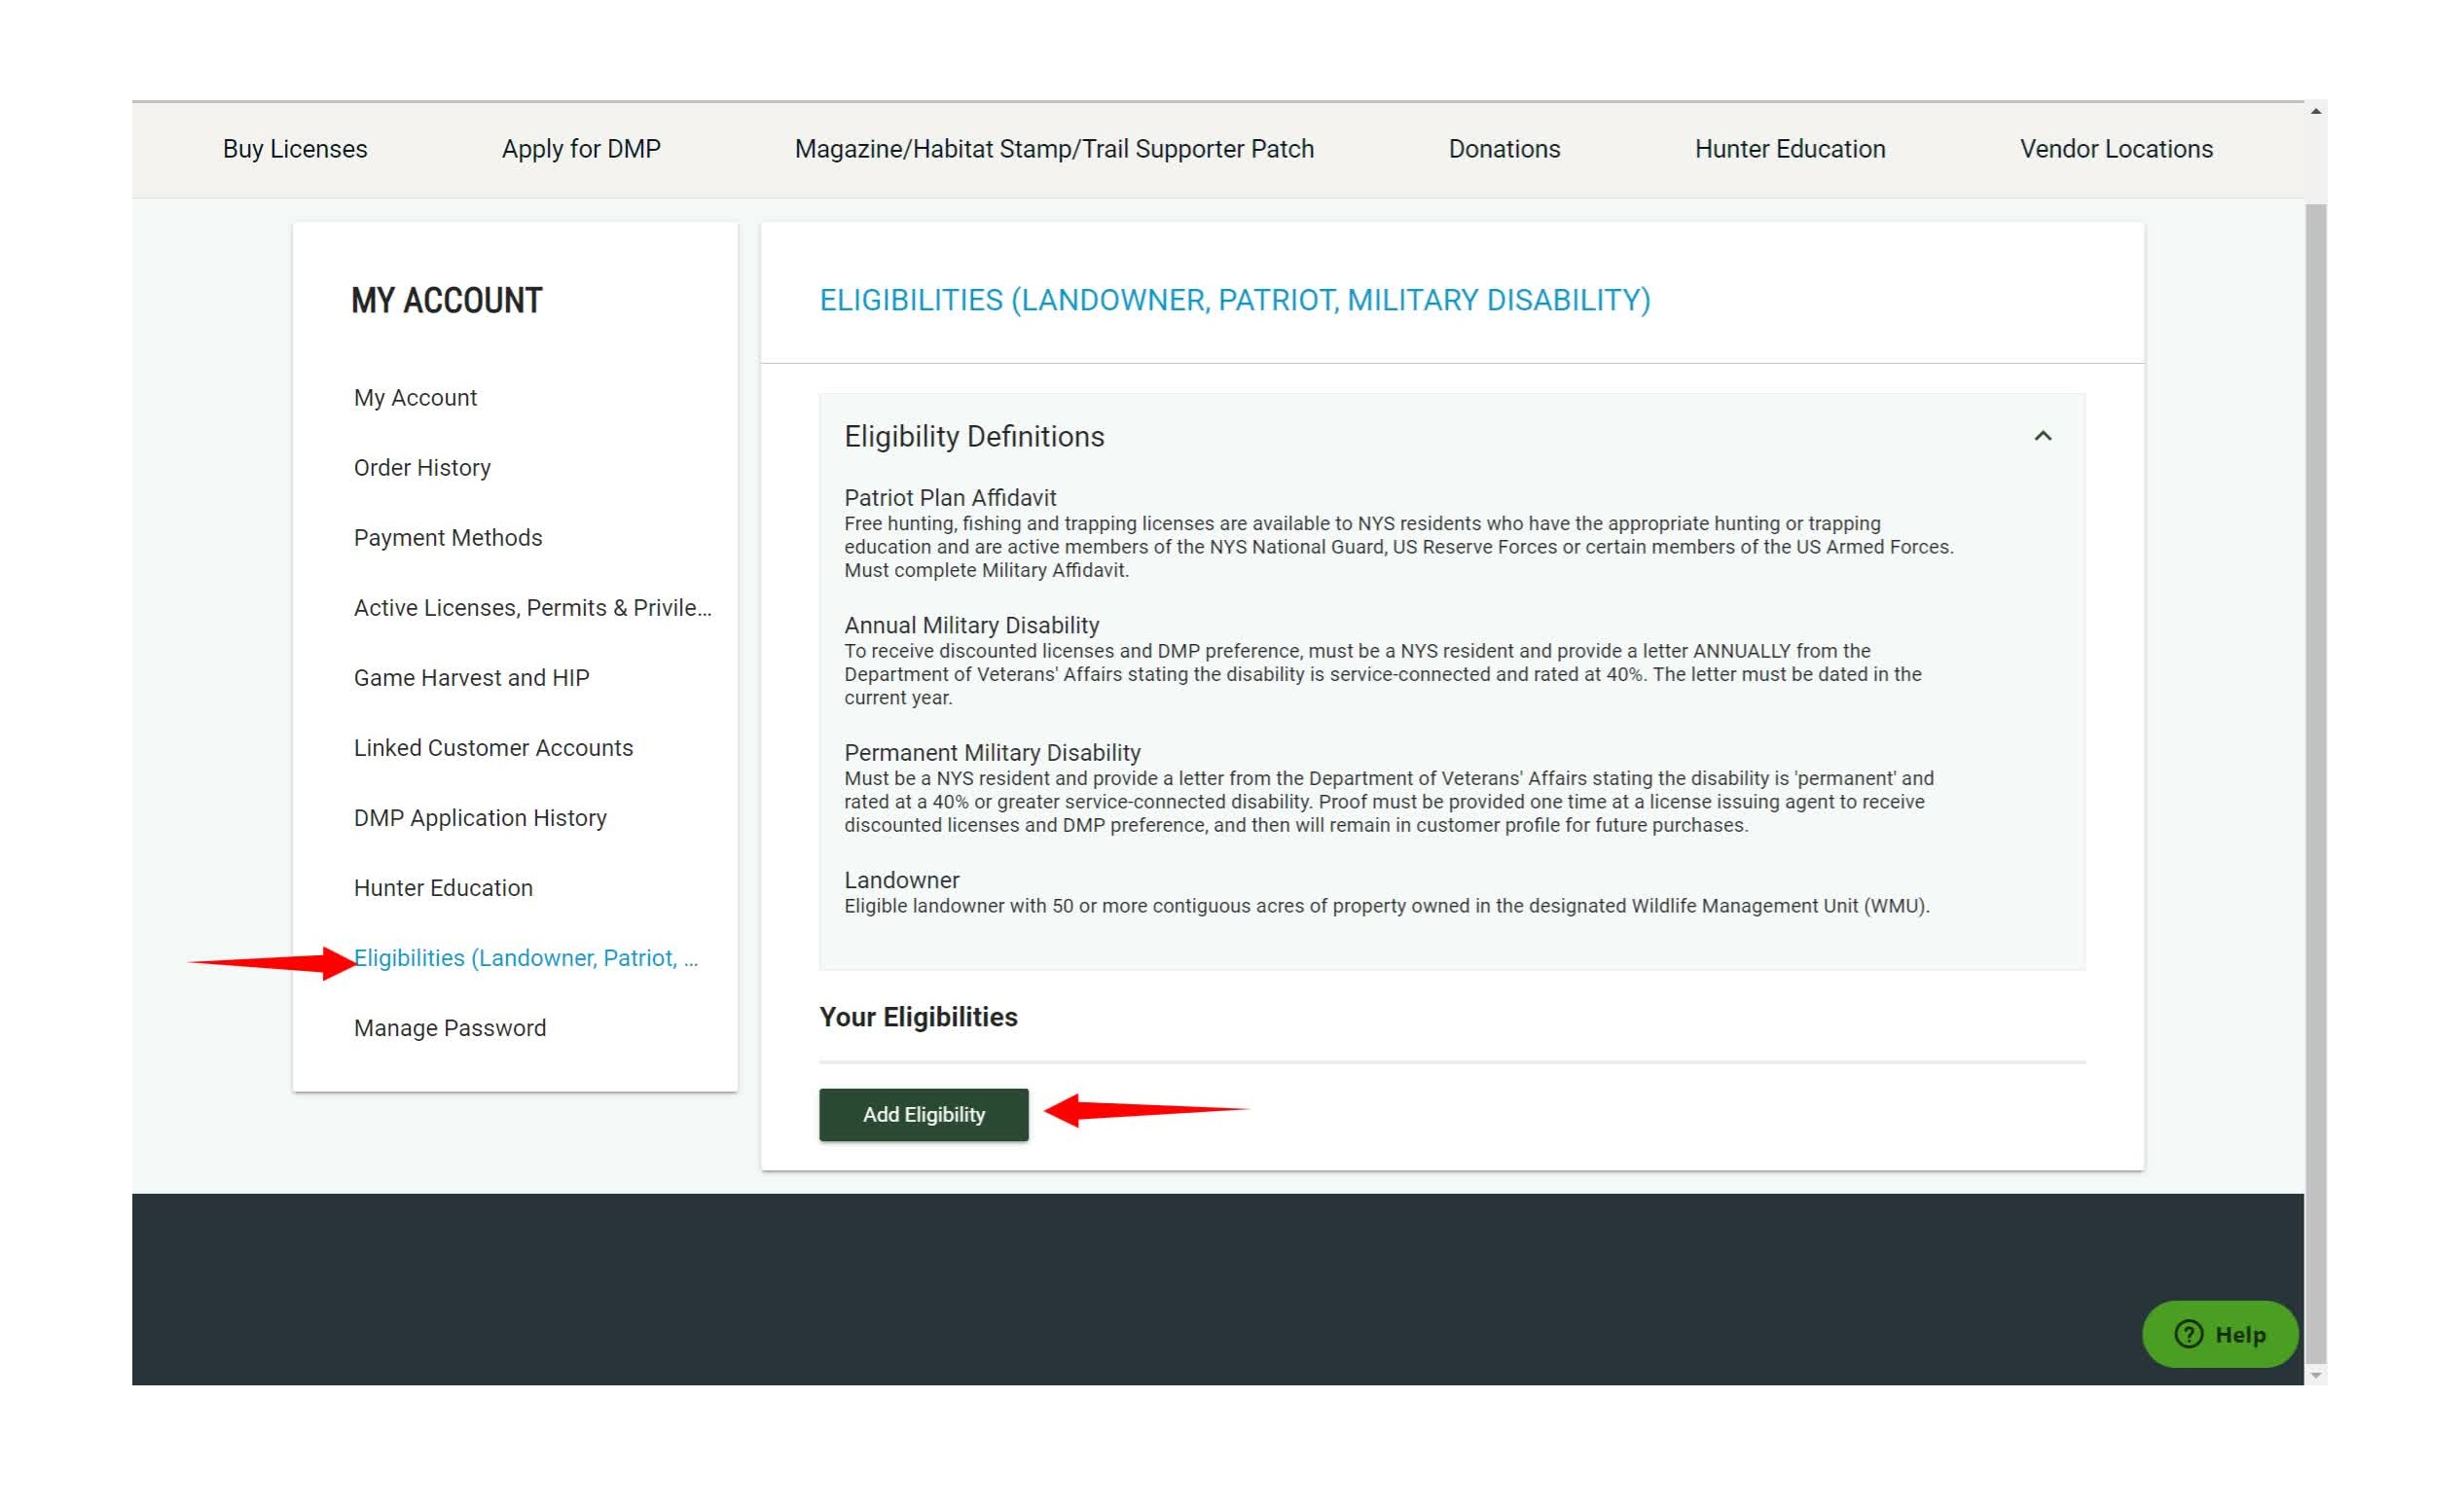The image size is (2464, 1506).
Task: Open Buy Licenses menu item
Action: pos(294,149)
